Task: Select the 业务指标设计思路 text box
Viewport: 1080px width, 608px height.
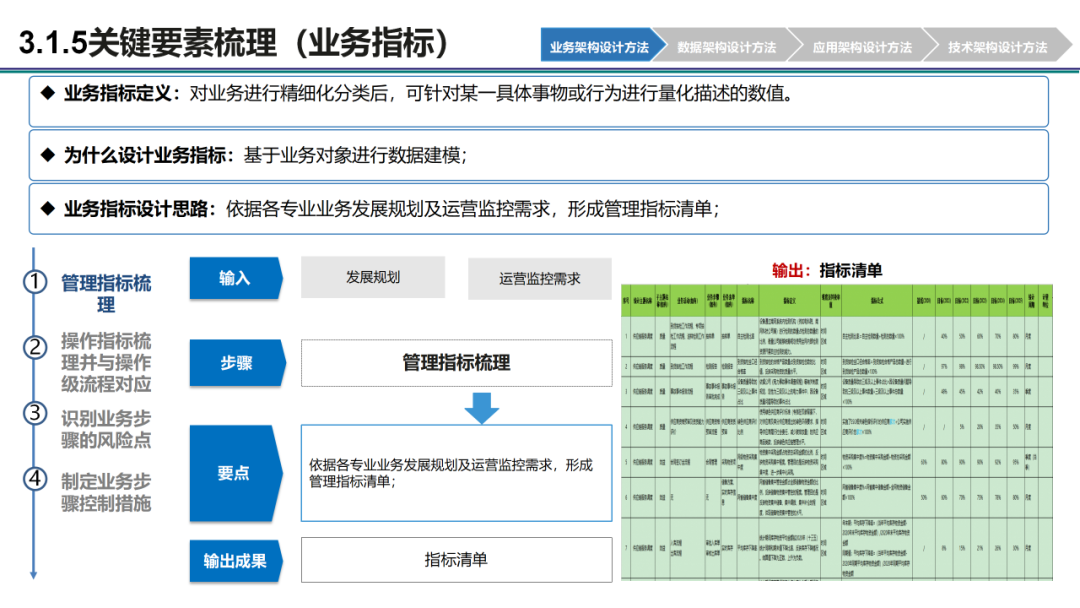Action: coord(539,209)
